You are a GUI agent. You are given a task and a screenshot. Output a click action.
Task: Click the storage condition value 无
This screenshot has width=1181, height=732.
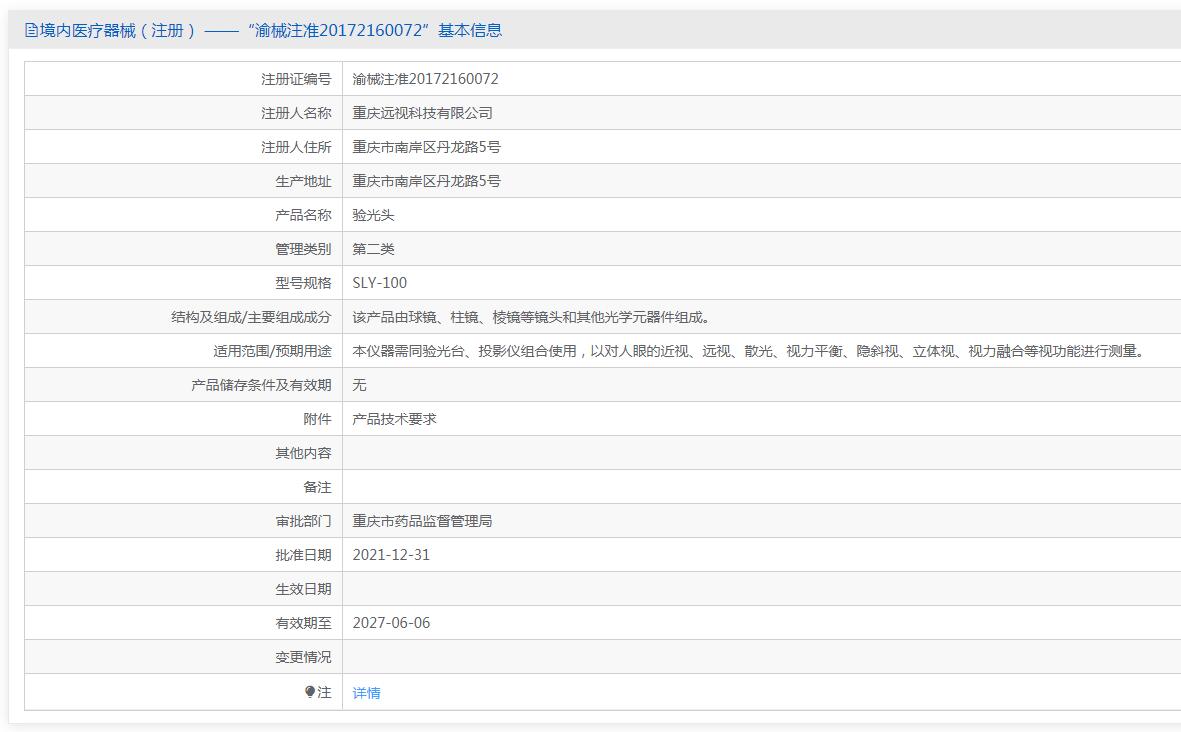(x=360, y=385)
